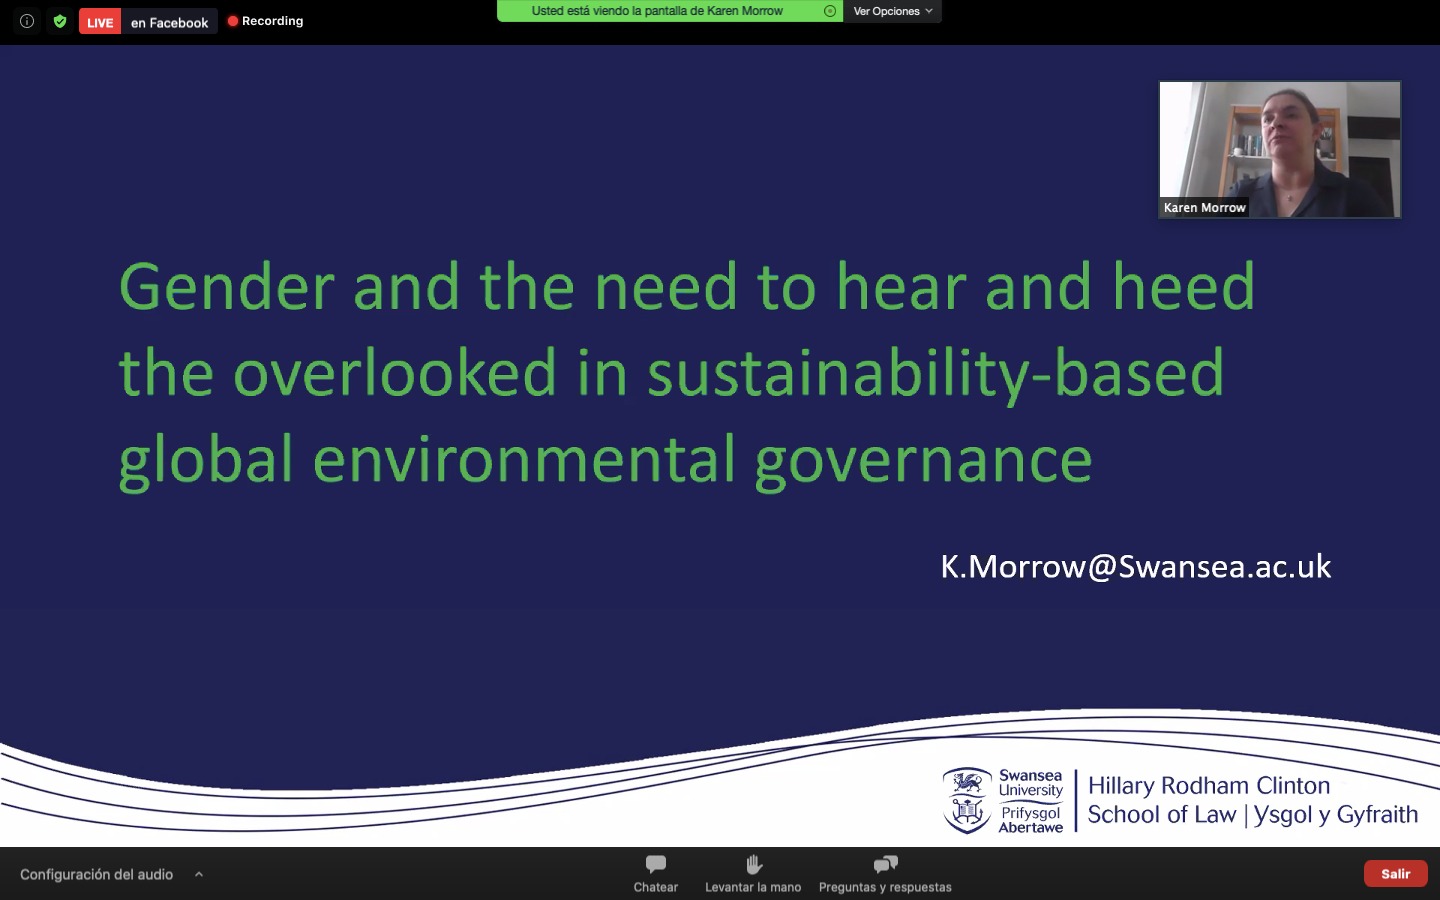Viewport: 1440px width, 900px height.
Task: Expand the audio settings chevron arrow
Action: pos(199,874)
